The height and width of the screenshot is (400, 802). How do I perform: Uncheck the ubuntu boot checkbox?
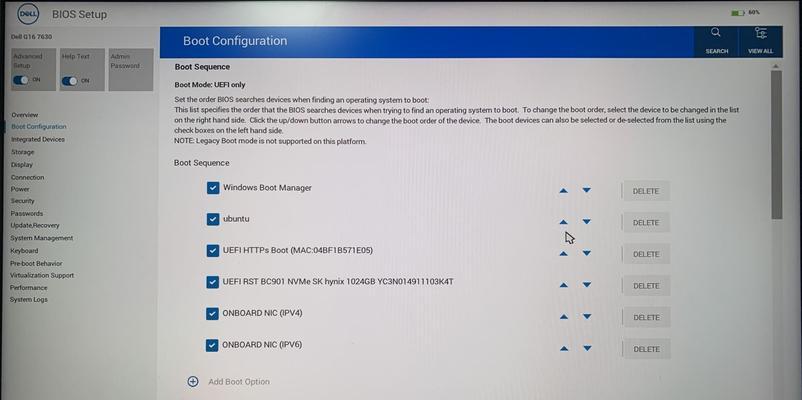pyautogui.click(x=213, y=219)
